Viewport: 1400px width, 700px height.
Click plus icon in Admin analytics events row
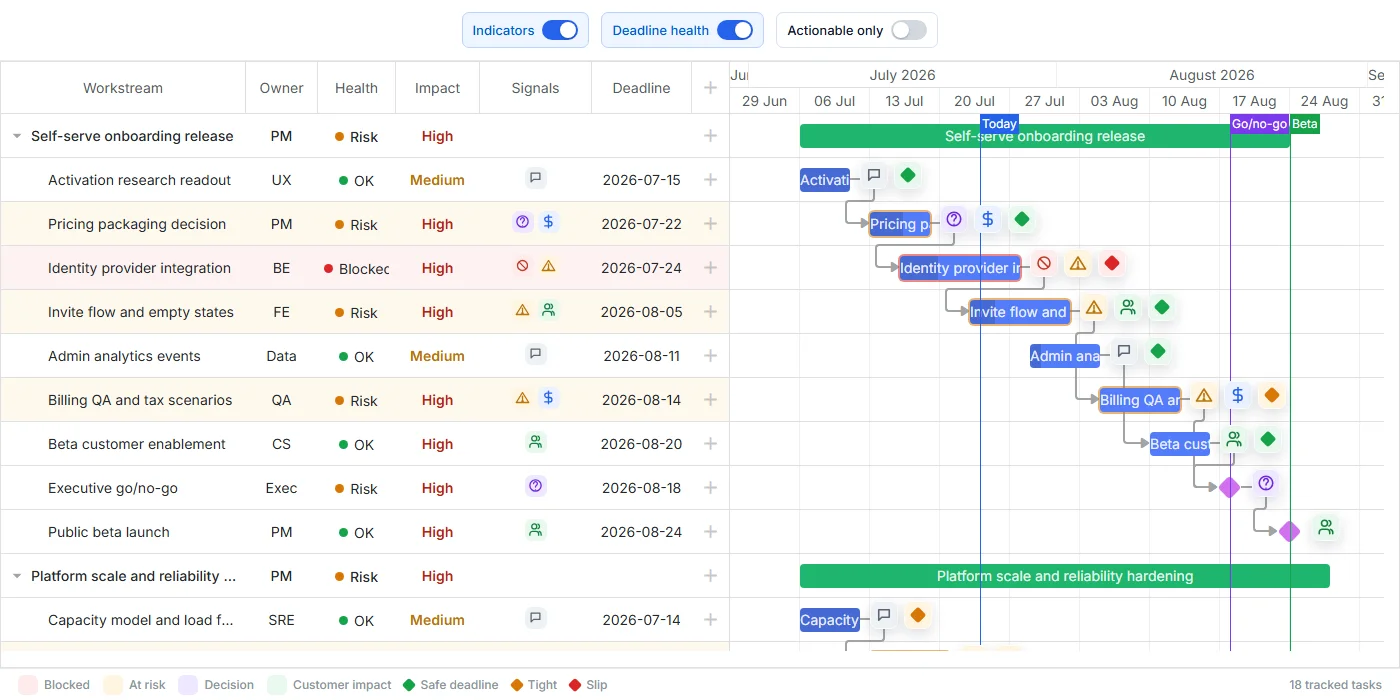(x=710, y=356)
